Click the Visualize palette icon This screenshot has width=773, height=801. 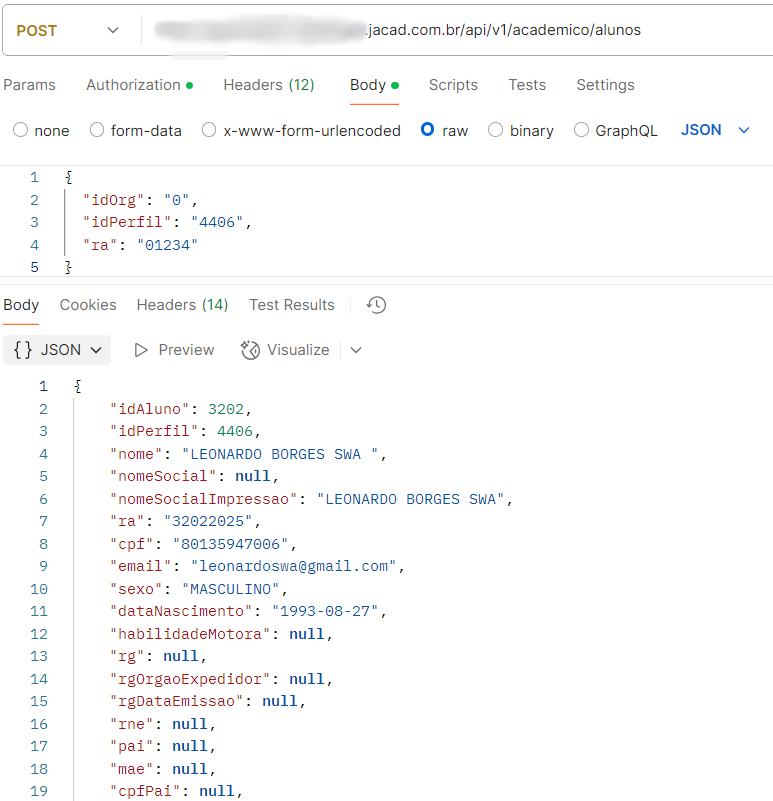[x=250, y=350]
